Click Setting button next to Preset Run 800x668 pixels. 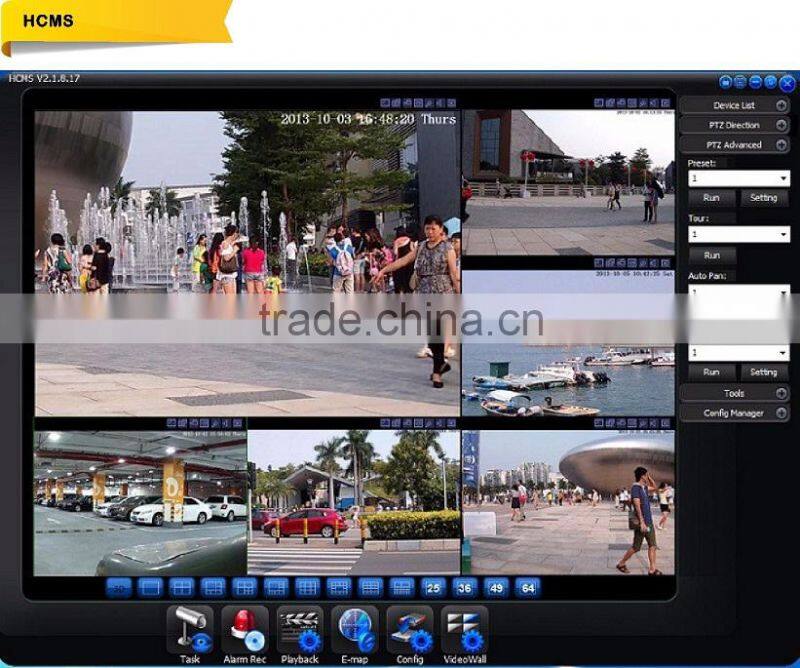(x=763, y=198)
